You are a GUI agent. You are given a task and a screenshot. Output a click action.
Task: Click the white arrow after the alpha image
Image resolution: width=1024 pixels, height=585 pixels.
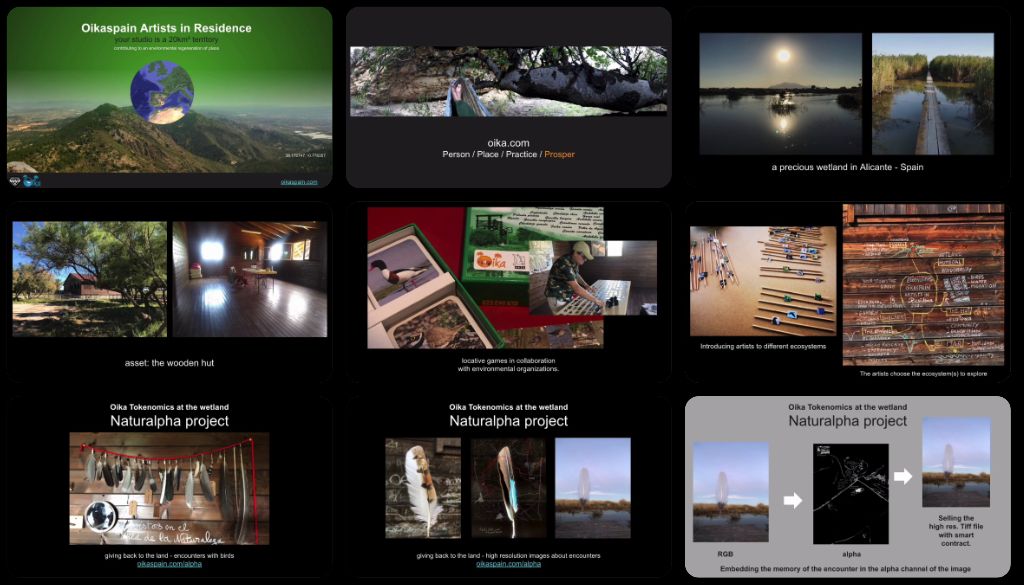(x=903, y=476)
